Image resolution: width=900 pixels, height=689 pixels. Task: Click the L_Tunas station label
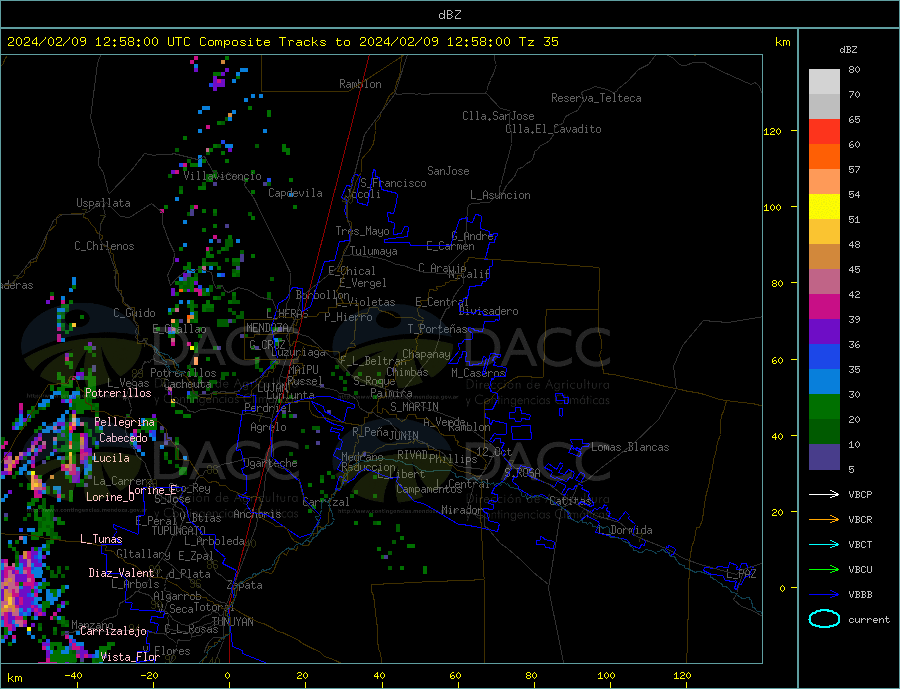click(101, 539)
